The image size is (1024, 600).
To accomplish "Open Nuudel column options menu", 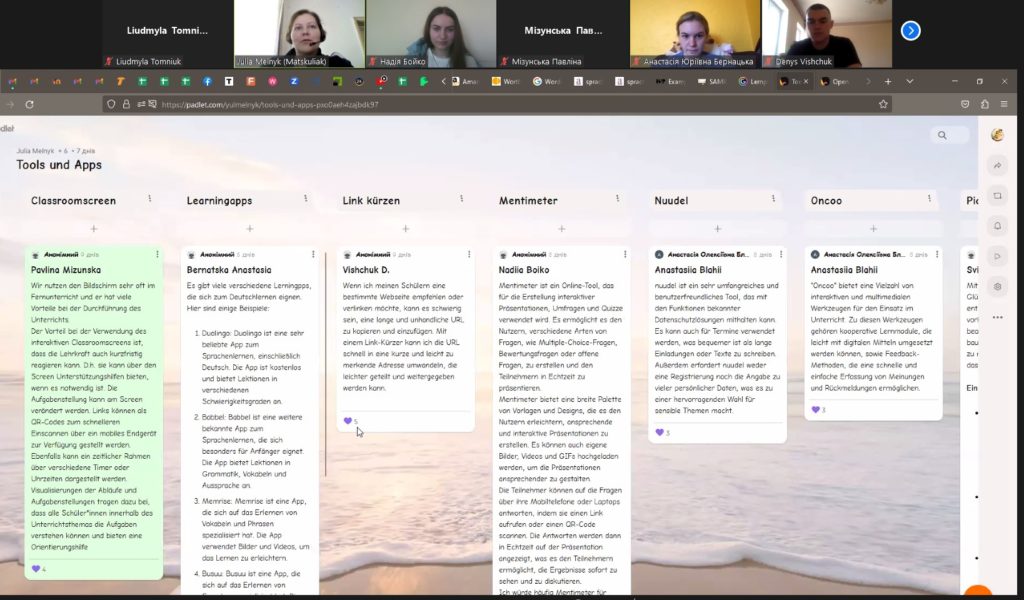I will tap(773, 198).
